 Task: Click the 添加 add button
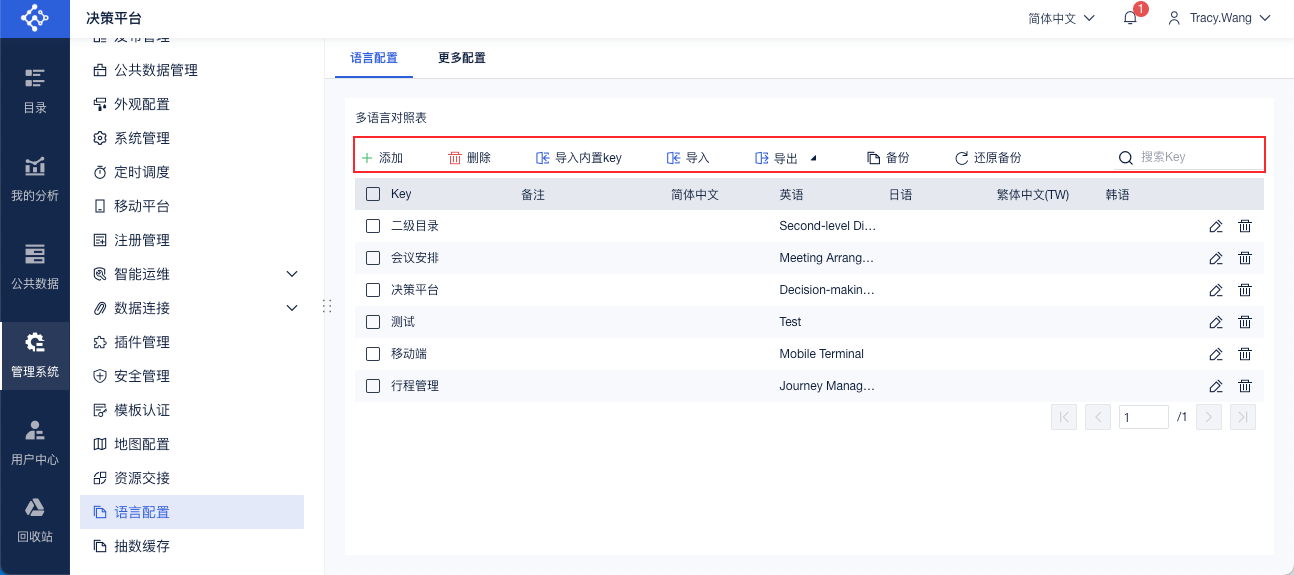382,158
